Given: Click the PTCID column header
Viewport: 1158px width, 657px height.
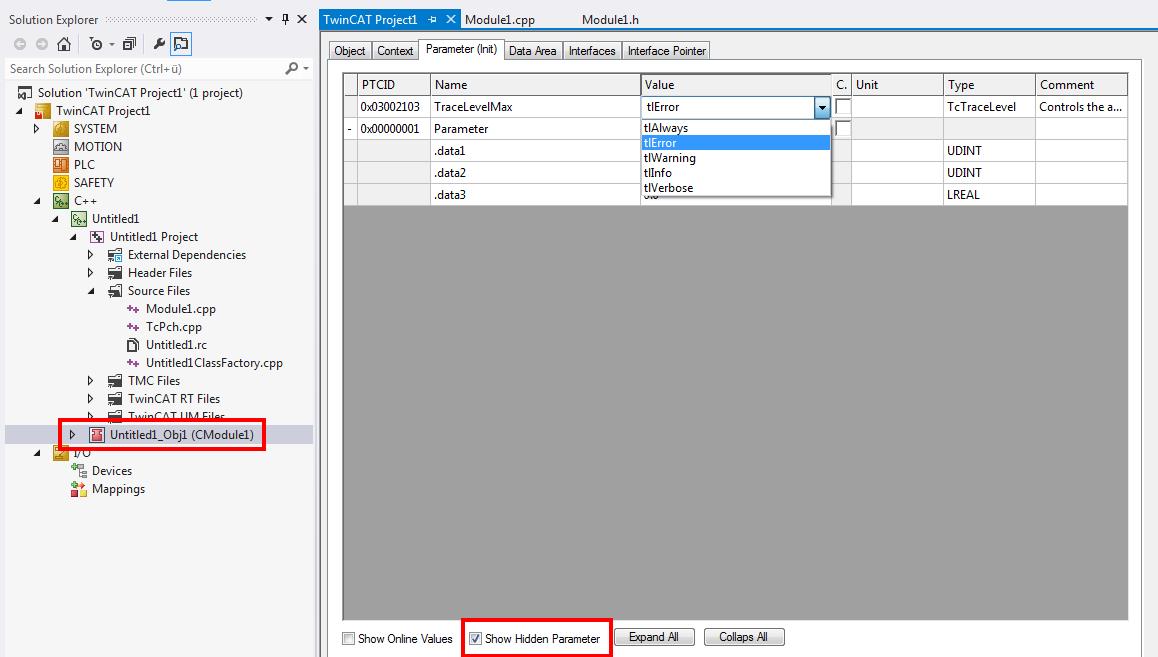Looking at the screenshot, I should [x=394, y=85].
